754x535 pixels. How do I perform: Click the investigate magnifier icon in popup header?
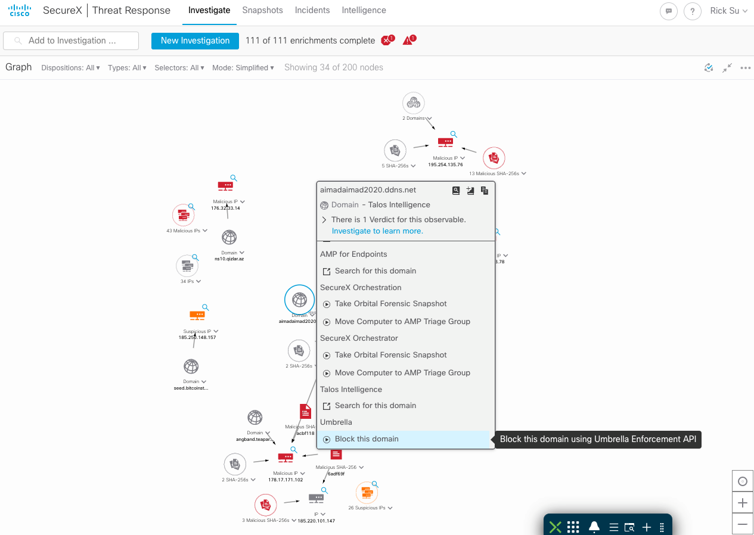[x=456, y=190]
